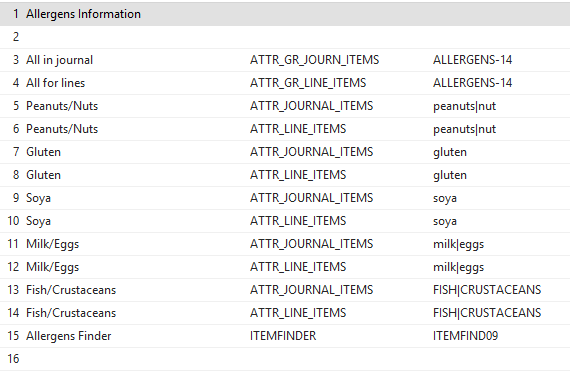Click FISH|CRUSTACEANS value in row 14
The image size is (570, 373).
tap(487, 313)
